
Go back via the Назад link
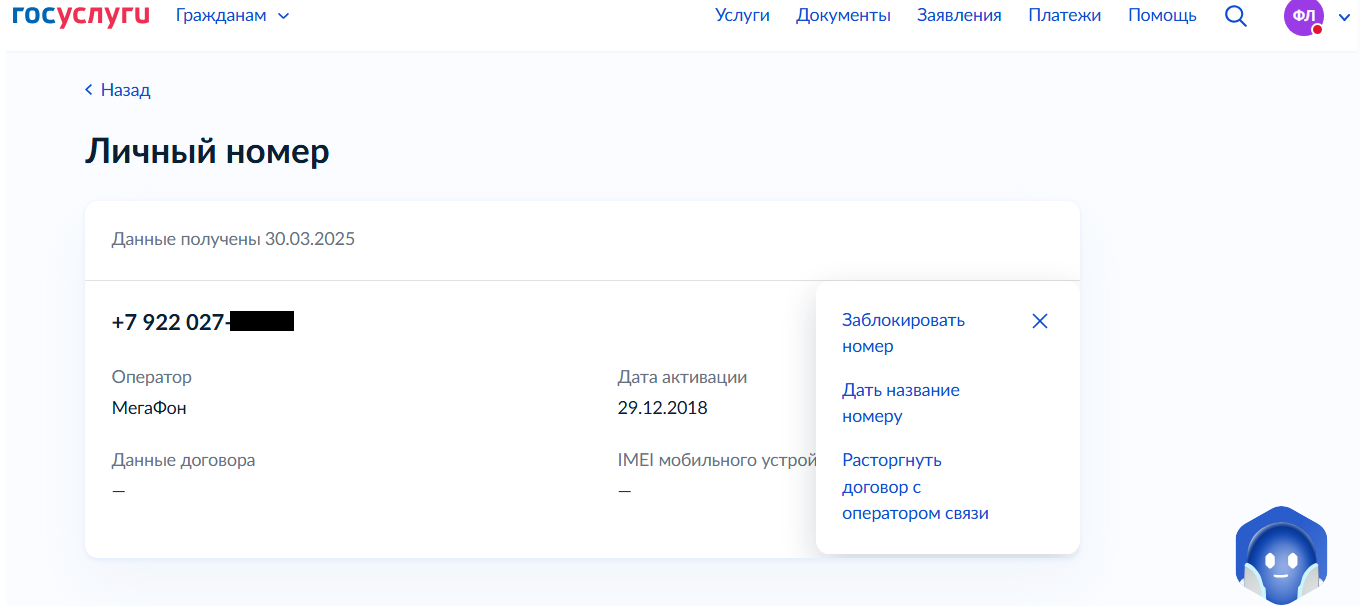pos(118,90)
